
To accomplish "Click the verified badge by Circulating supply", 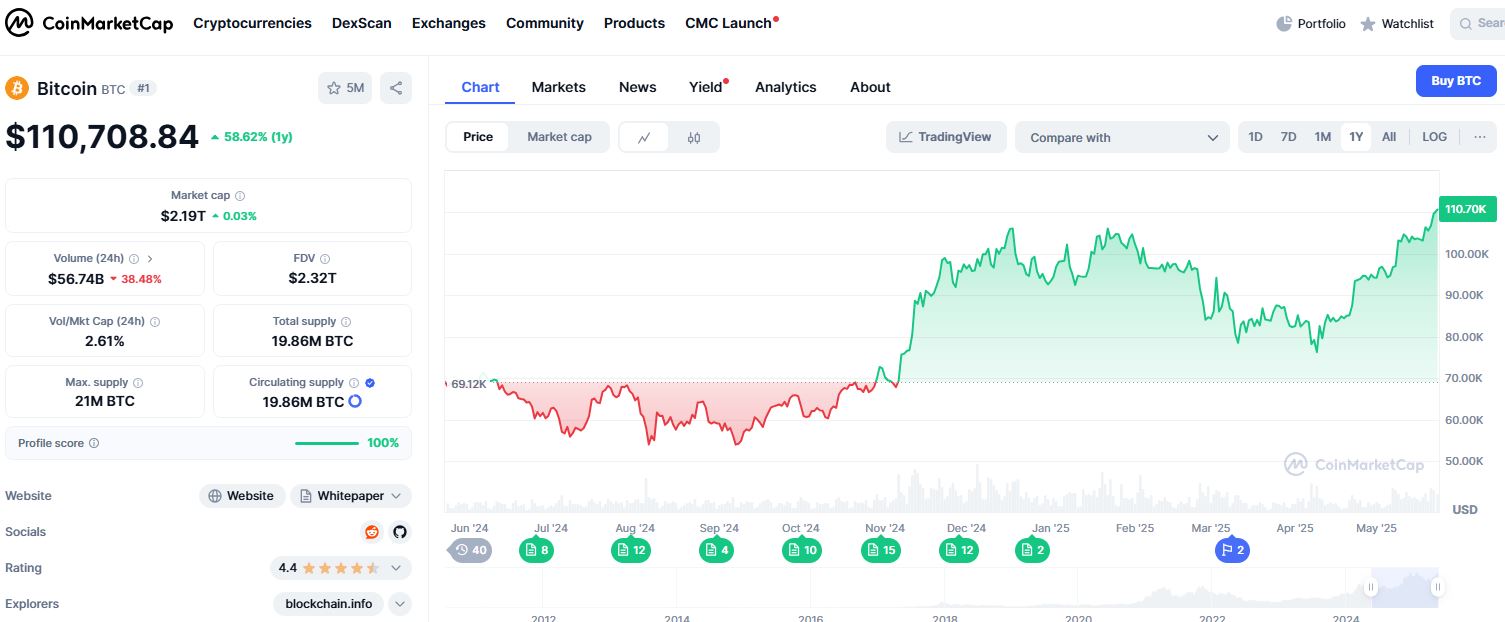I will [x=370, y=383].
